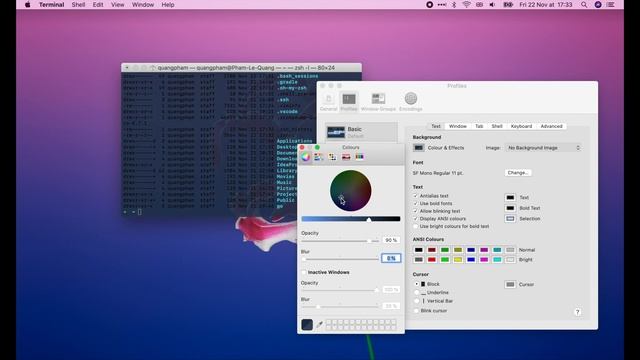This screenshot has width=640, height=360.
Task: Open the Bold Text colour swatch
Action: click(510, 208)
